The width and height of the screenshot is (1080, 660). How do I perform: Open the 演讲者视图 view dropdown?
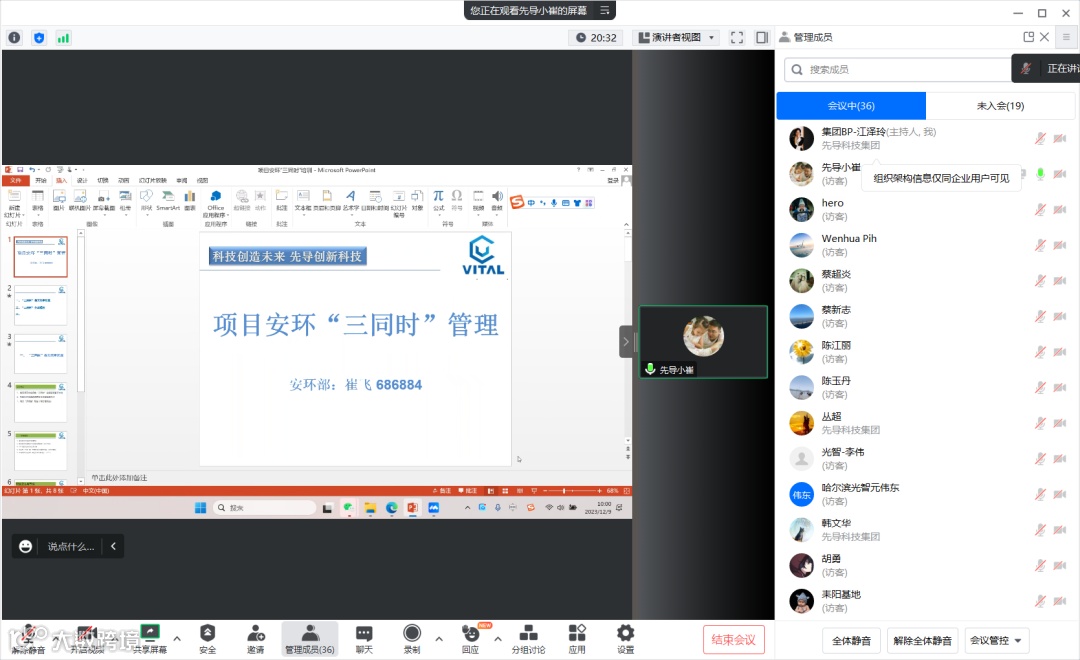coord(676,37)
